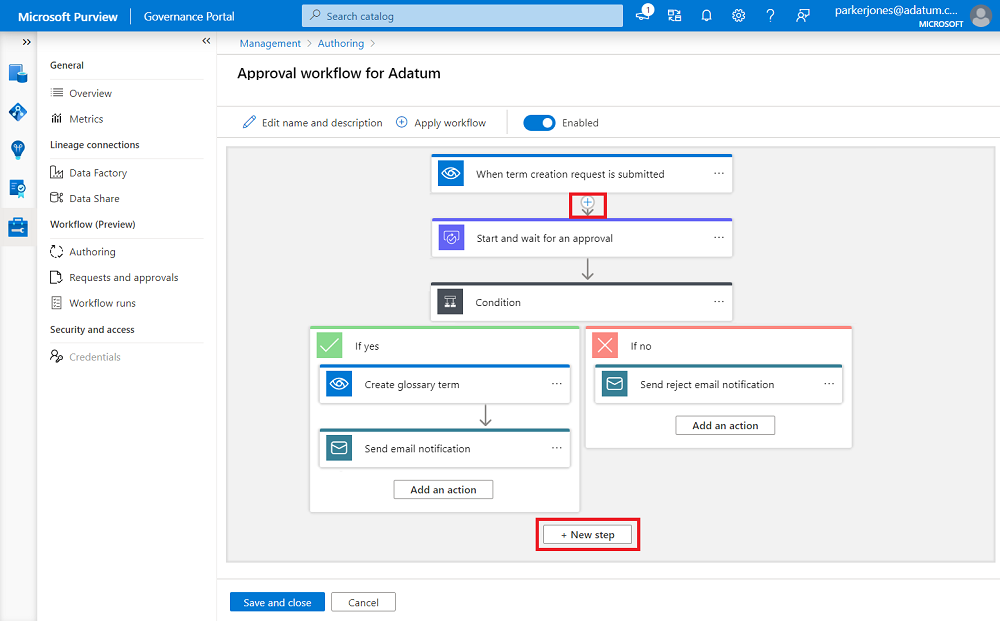
Task: Open the Create glossary term step ellipsis menu
Action: click(558, 383)
